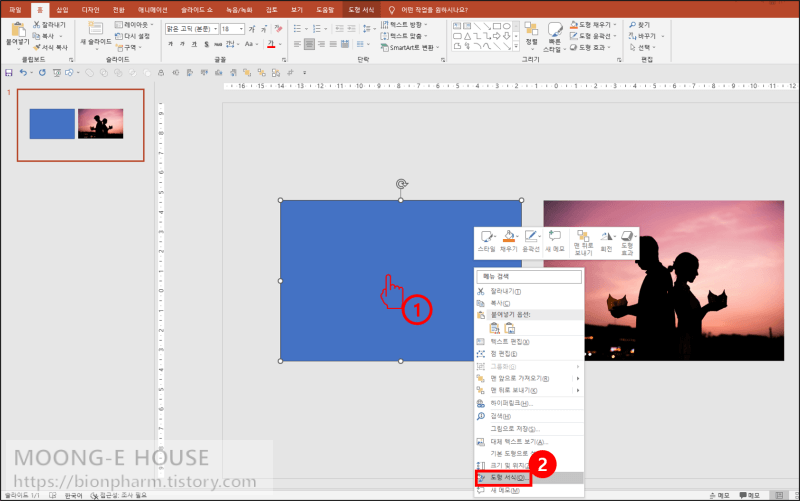Image resolution: width=800 pixels, height=501 pixels.
Task: Click the increase font size icon
Action: (x=252, y=29)
